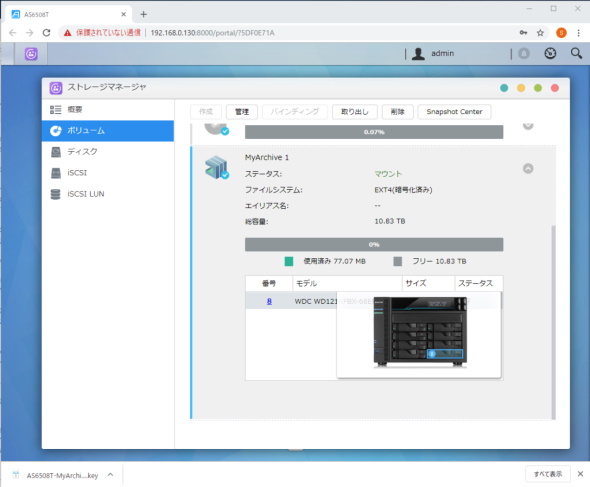590x487 pixels.
Task: Click the volume list vertical scrollbar
Action: coord(553,322)
